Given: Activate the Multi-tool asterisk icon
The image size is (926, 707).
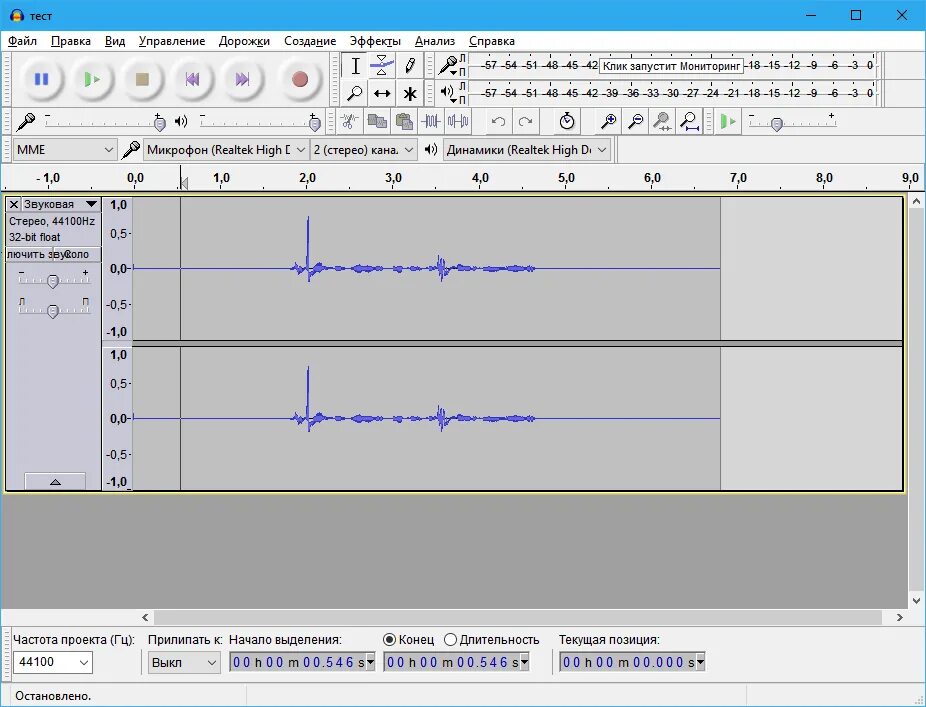Looking at the screenshot, I should pos(410,93).
